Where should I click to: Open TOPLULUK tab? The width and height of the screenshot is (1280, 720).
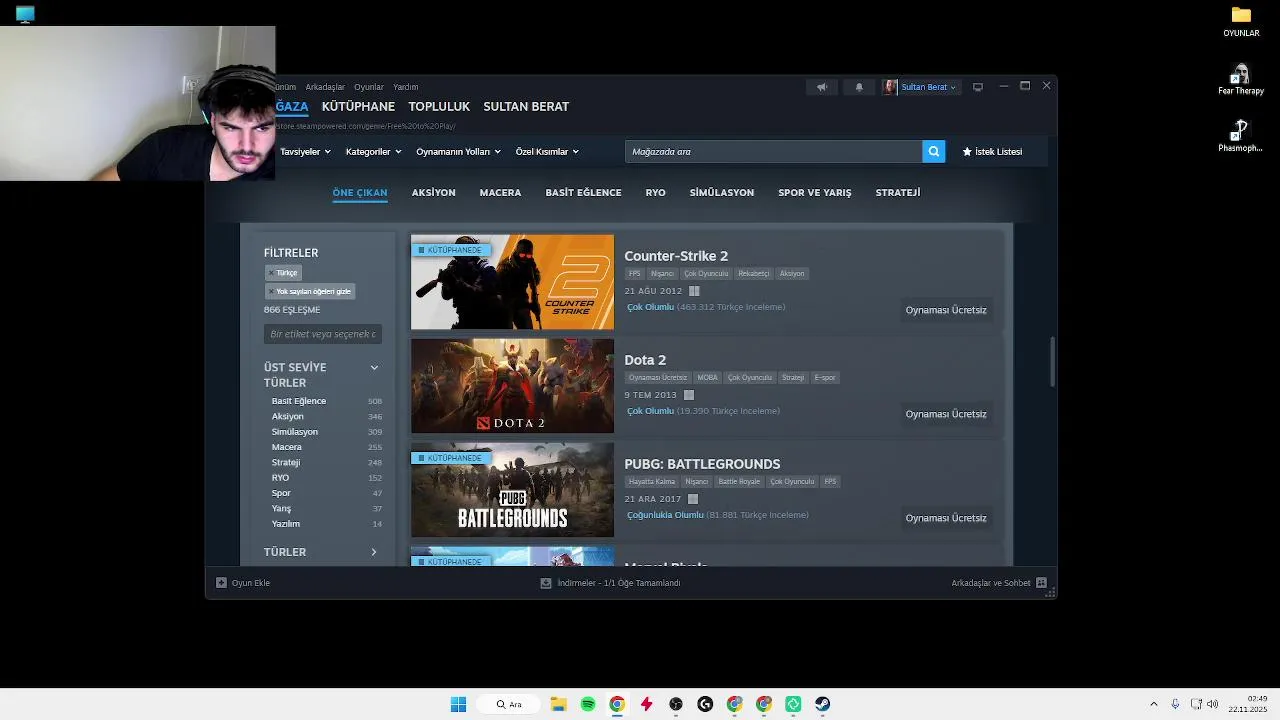click(439, 107)
